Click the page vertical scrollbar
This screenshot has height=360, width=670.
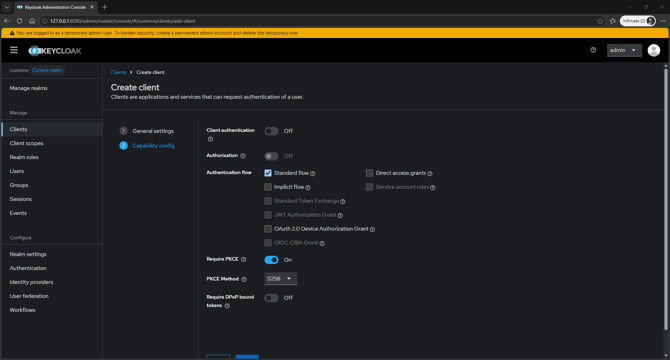(666, 198)
